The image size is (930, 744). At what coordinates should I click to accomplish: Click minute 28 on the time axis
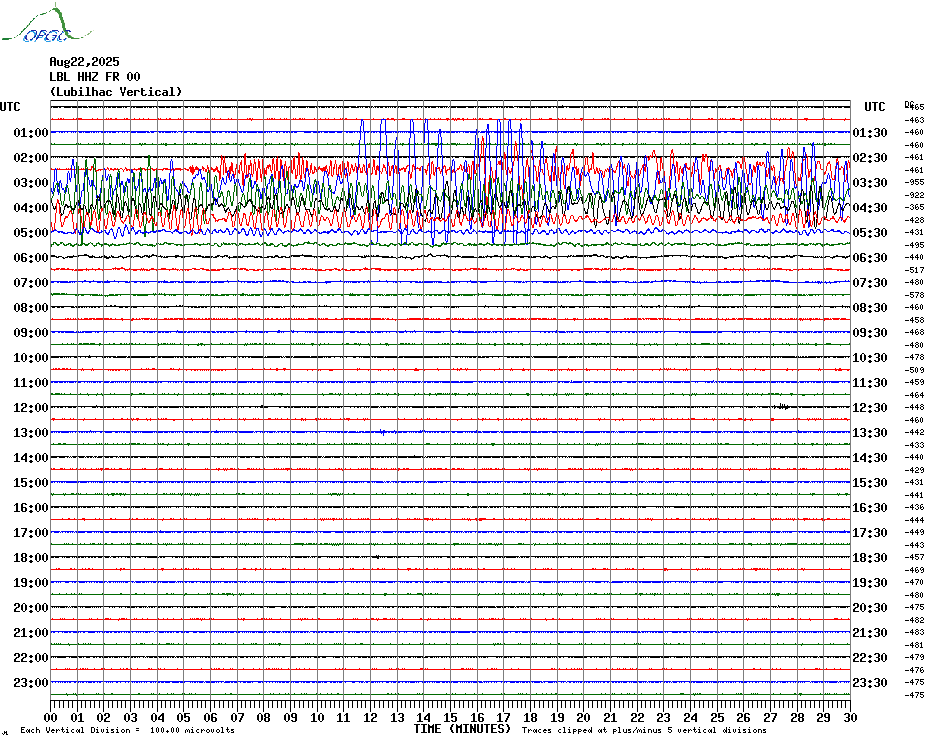coord(797,717)
